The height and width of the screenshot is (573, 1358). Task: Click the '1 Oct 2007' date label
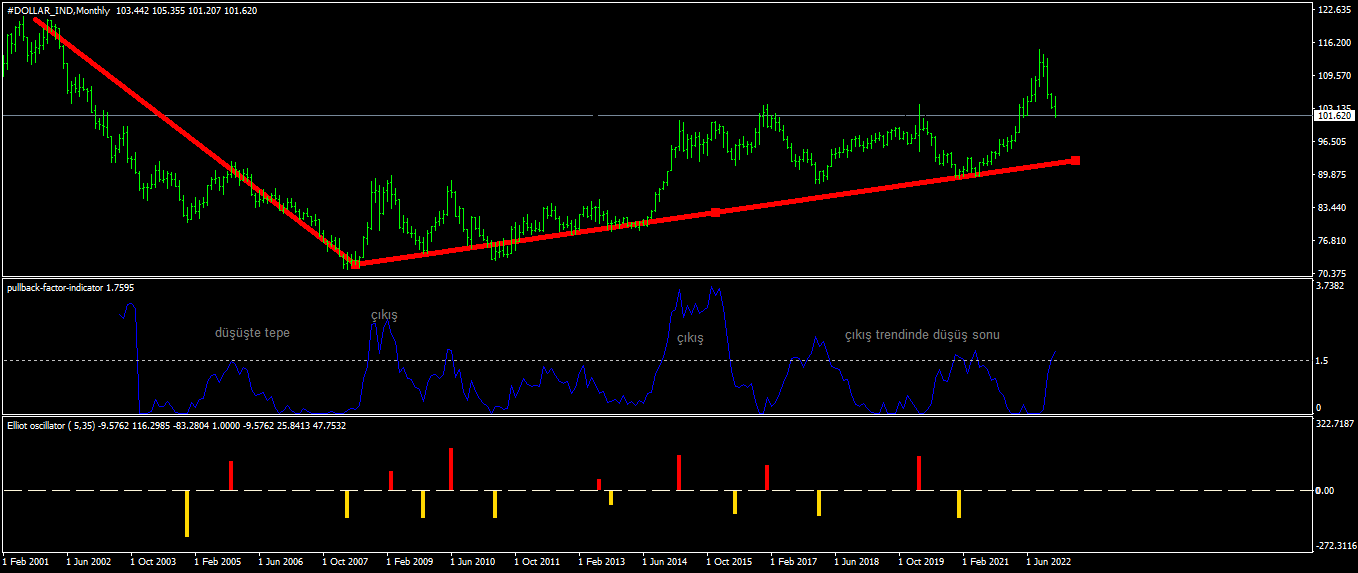pos(344,562)
